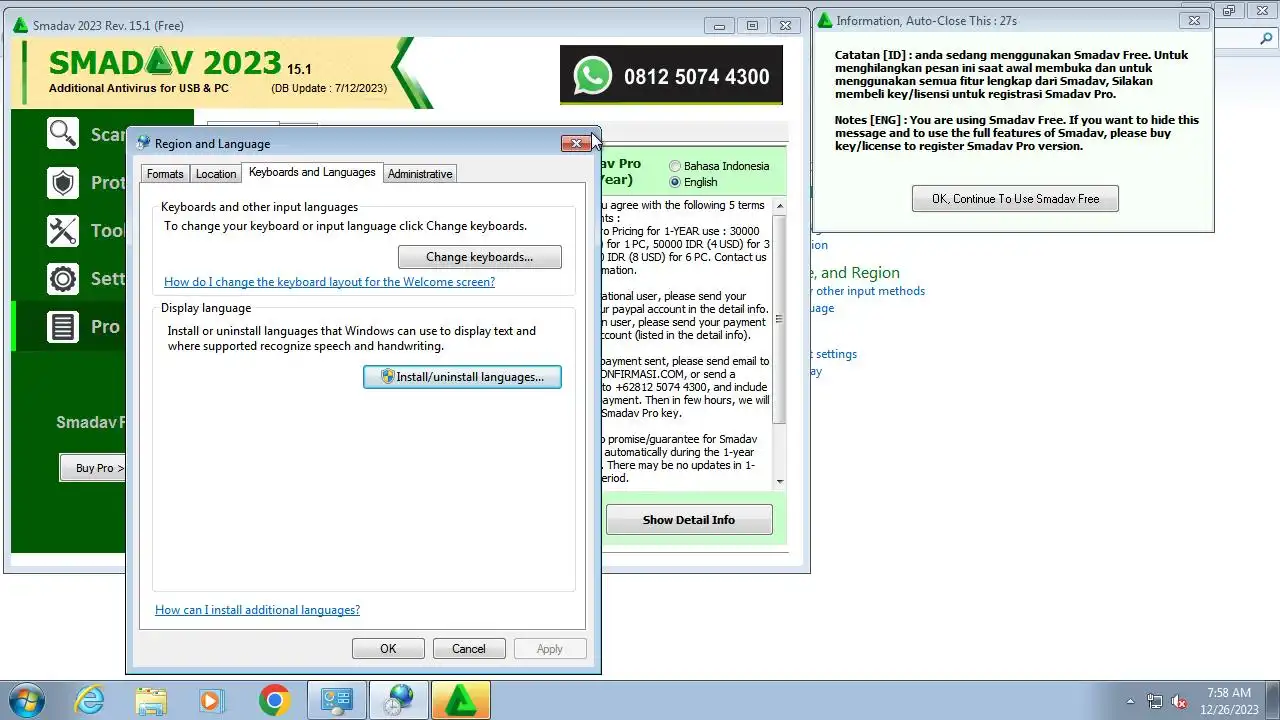Open Windows Explorer from the taskbar
1280x720 pixels.
151,700
